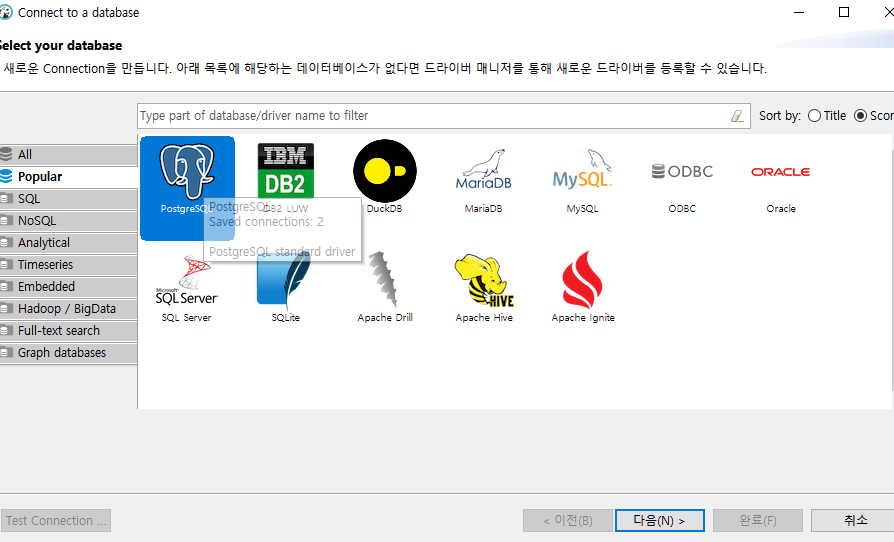Sort drivers by Score
The height and width of the screenshot is (542, 894).
(x=873, y=116)
